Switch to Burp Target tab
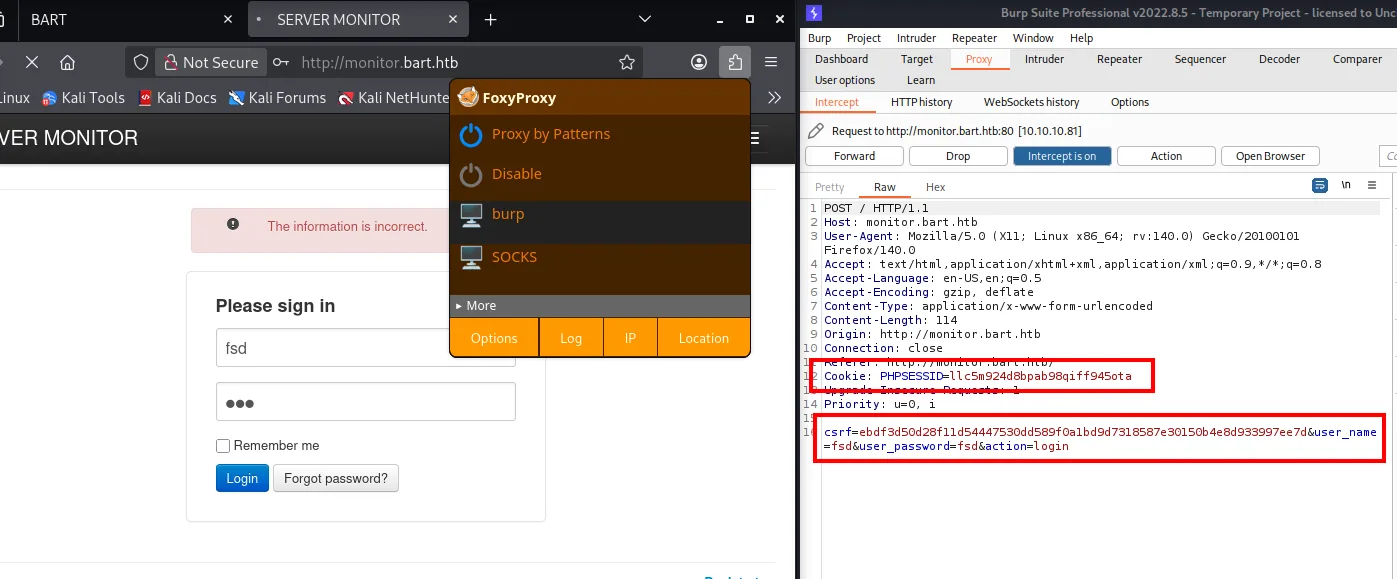The width and height of the screenshot is (1397, 579). coord(917,59)
